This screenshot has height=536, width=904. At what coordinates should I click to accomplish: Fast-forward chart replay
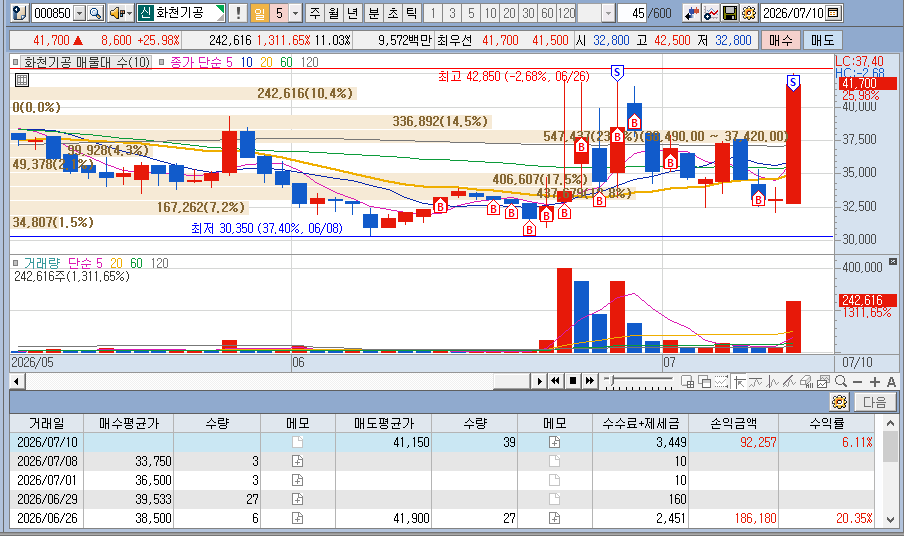[x=589, y=381]
